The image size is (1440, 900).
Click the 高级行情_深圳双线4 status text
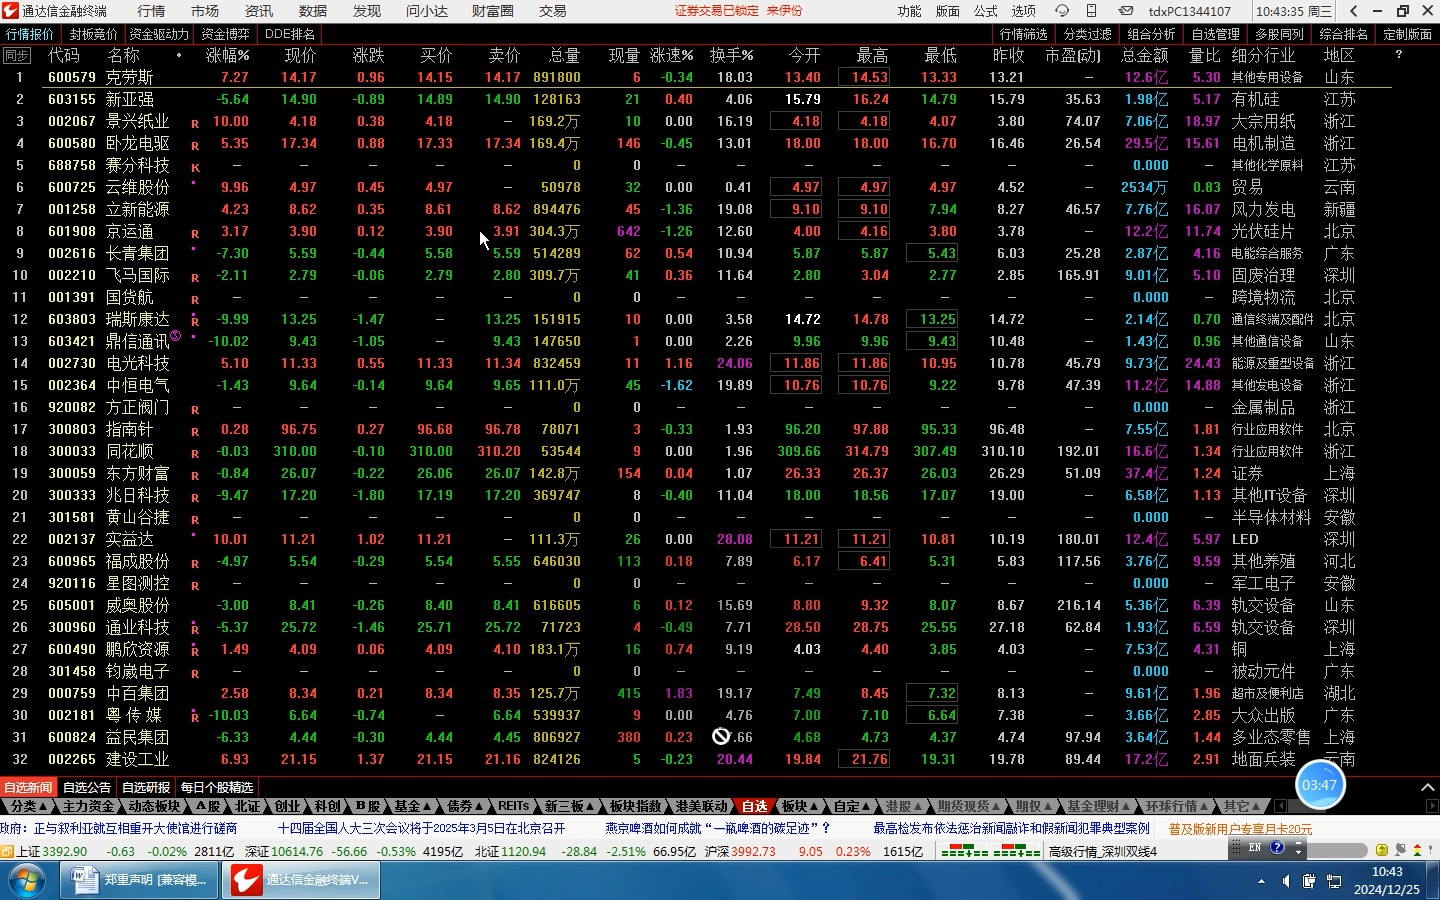pos(1103,852)
